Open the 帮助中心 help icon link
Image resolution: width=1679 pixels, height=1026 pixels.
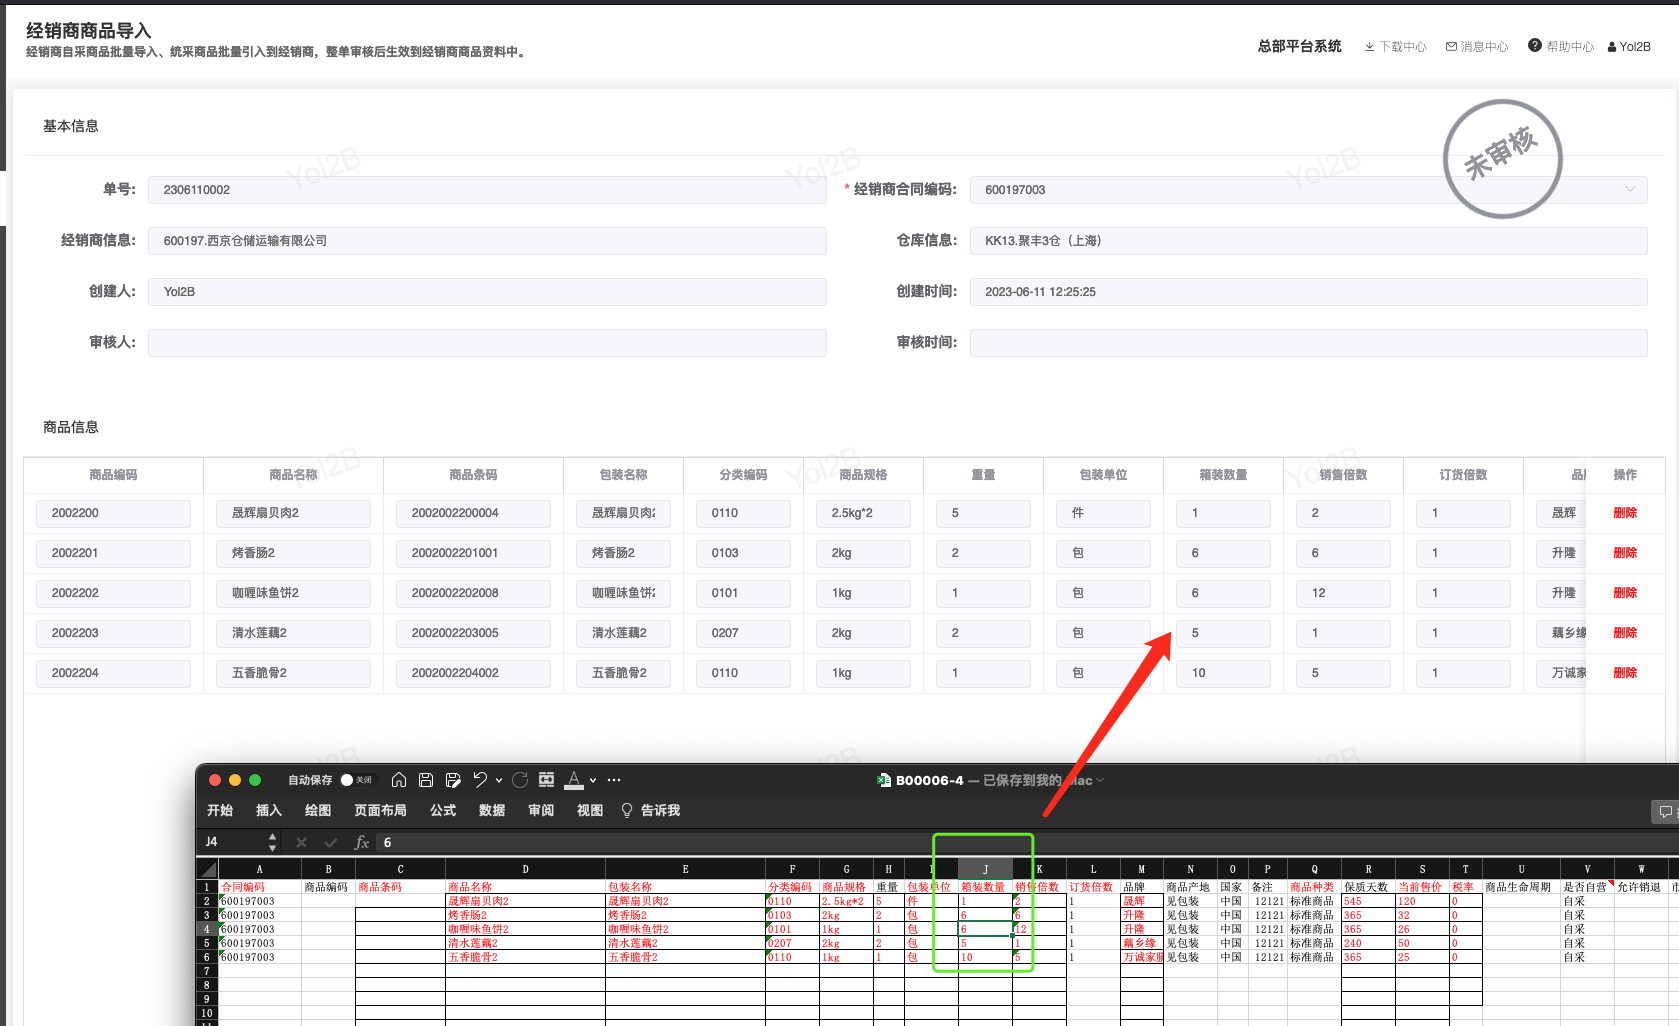tap(1561, 46)
